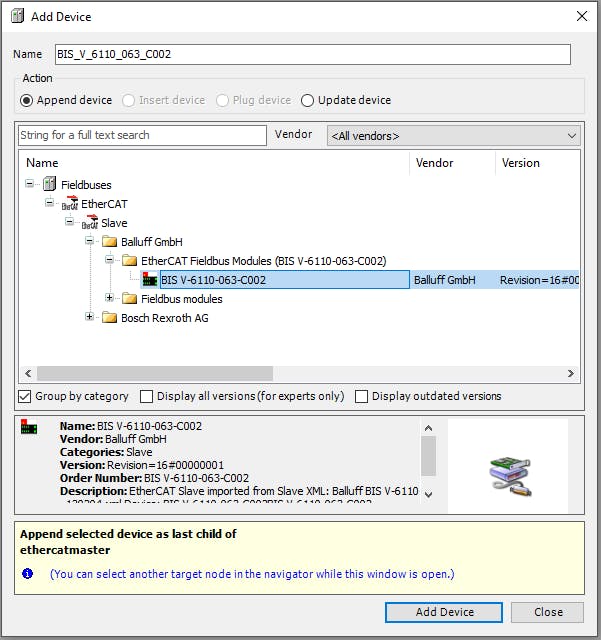Image resolution: width=601 pixels, height=640 pixels.
Task: Select the Fieldbus modules tree item
Action: 182,299
